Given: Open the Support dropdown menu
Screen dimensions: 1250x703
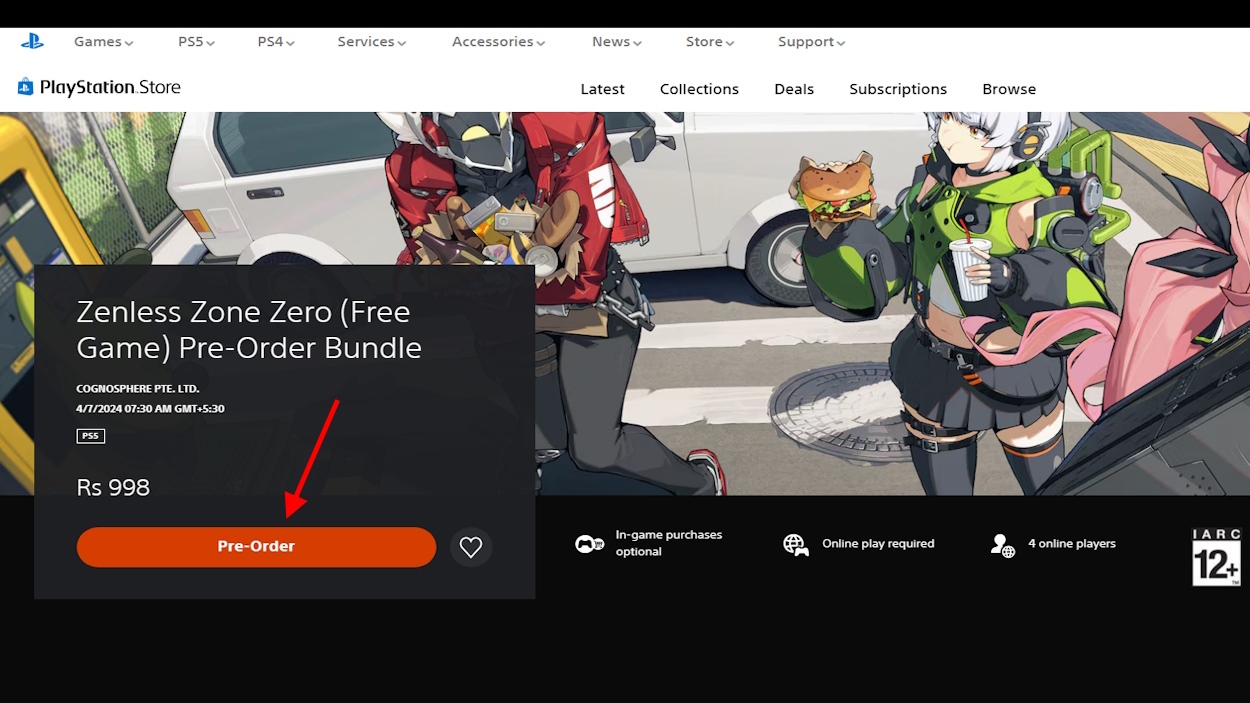Looking at the screenshot, I should coord(810,41).
